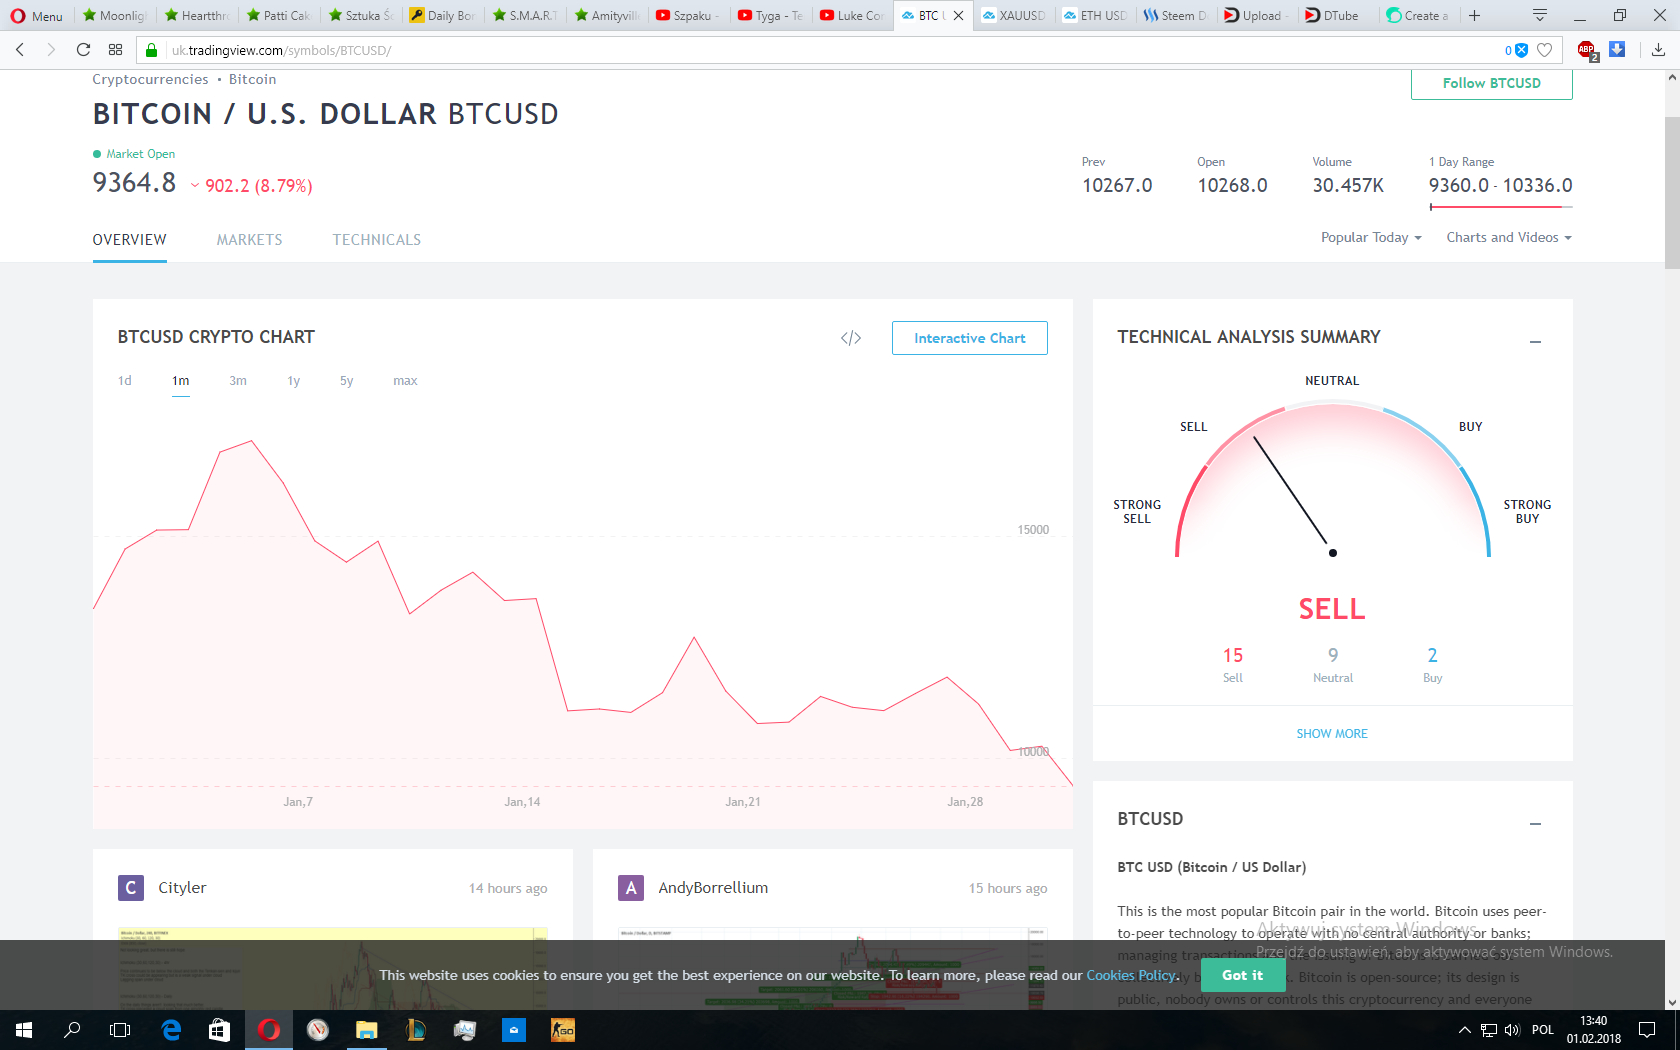
Task: Open the Interactive Chart button
Action: [970, 338]
